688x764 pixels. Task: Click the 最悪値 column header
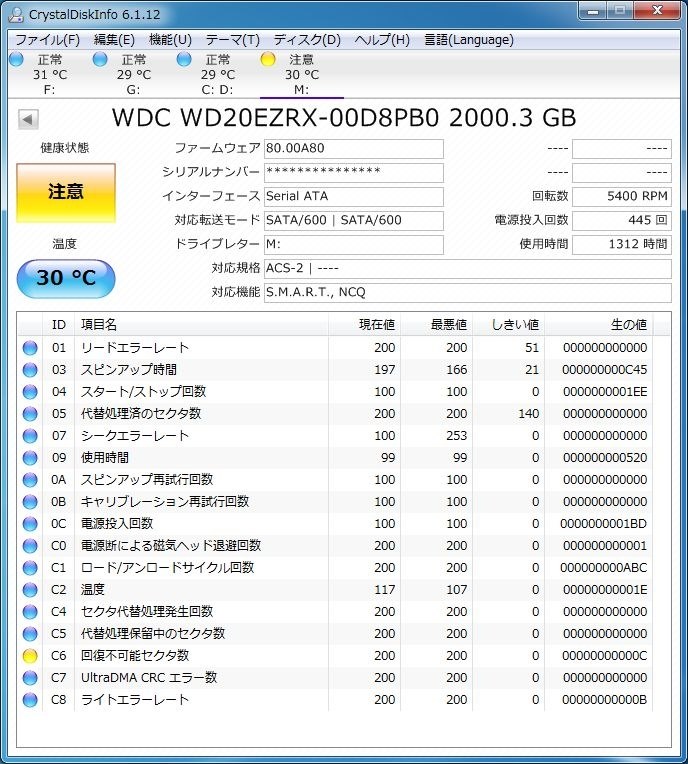click(437, 325)
